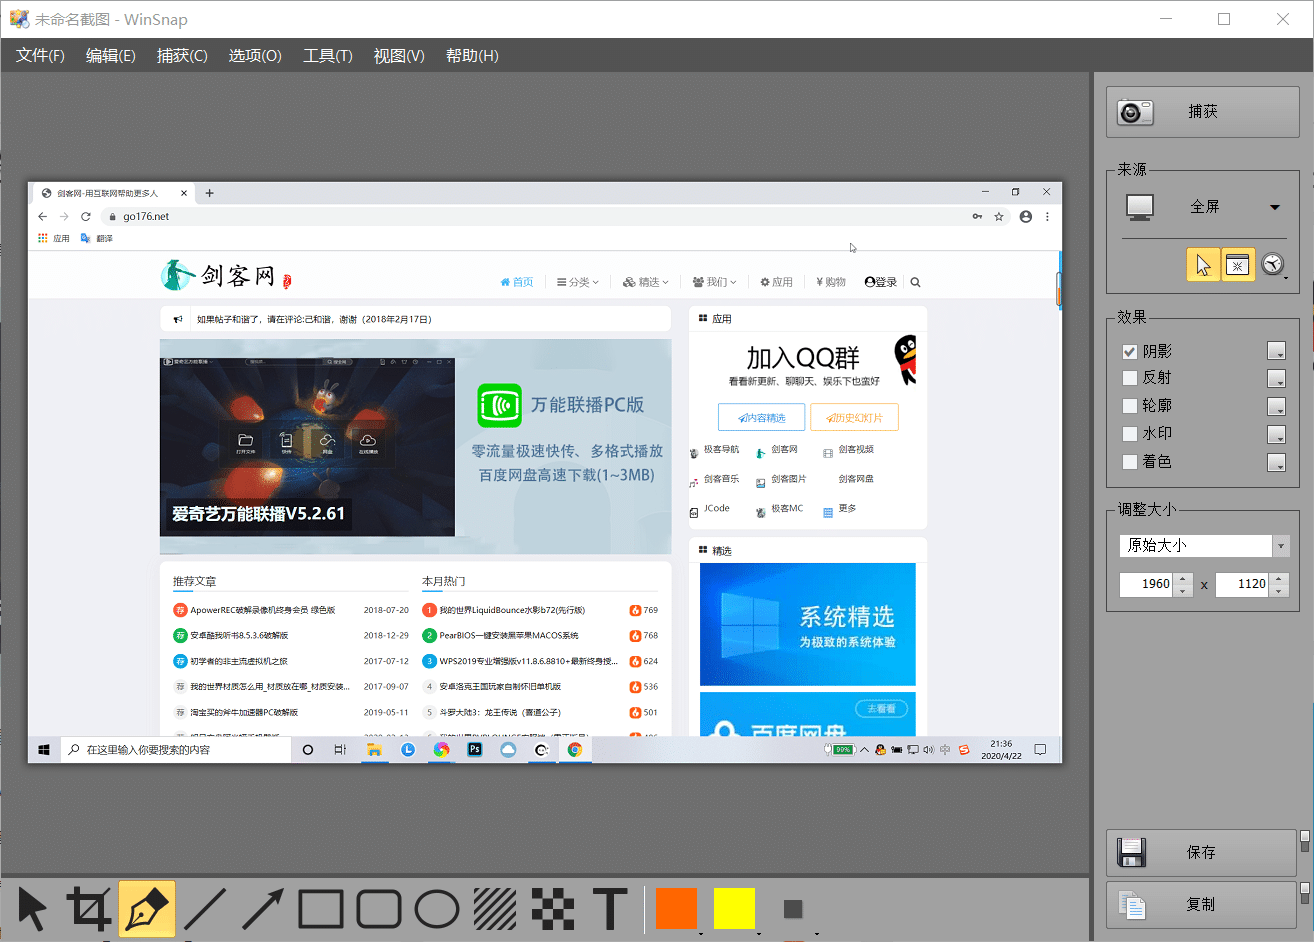Click the floppy disk save icon
Screen dimensions: 1314x942
(x=1131, y=852)
